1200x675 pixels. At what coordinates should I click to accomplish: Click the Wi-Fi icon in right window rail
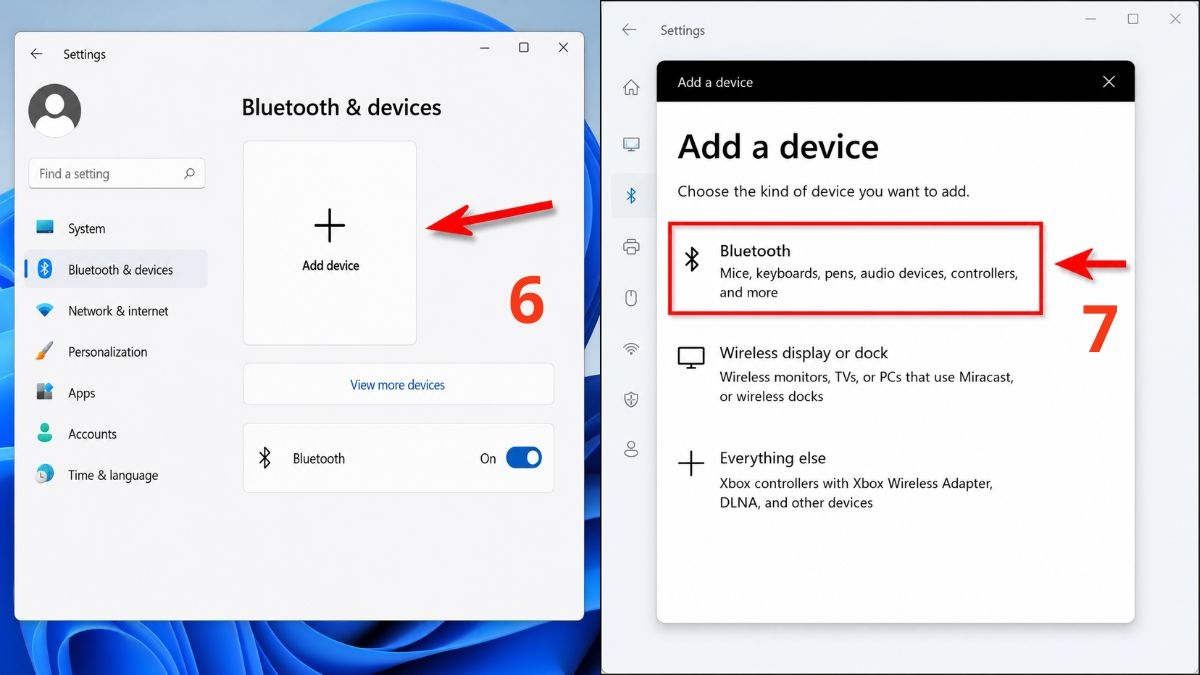[x=631, y=348]
